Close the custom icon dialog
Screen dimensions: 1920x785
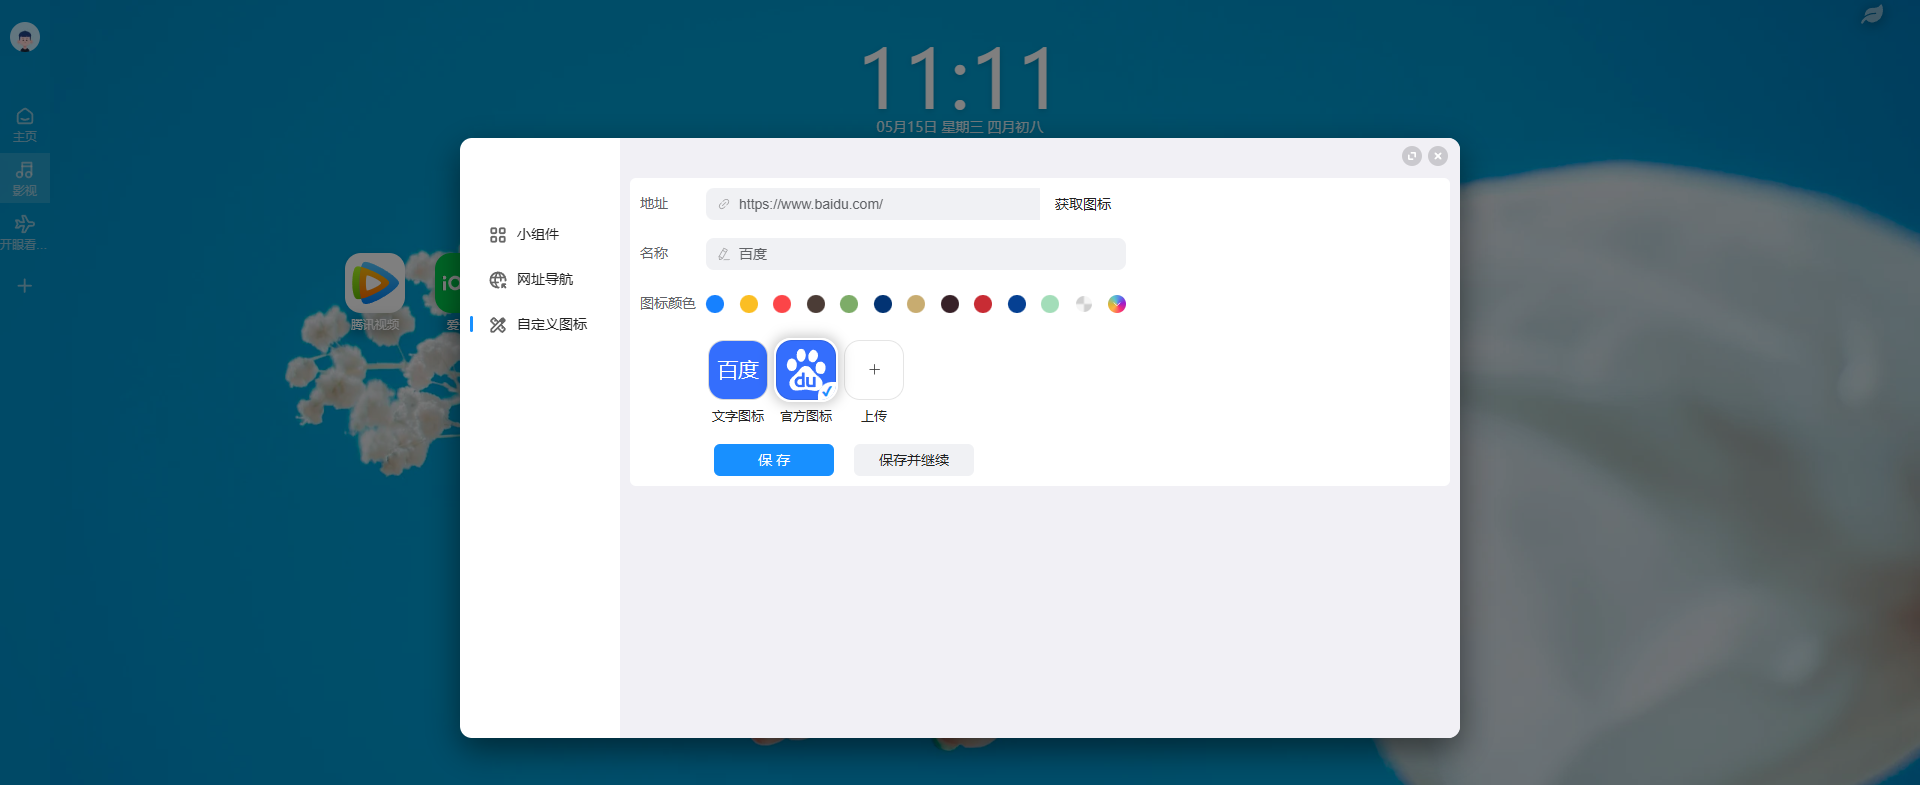[x=1438, y=156]
